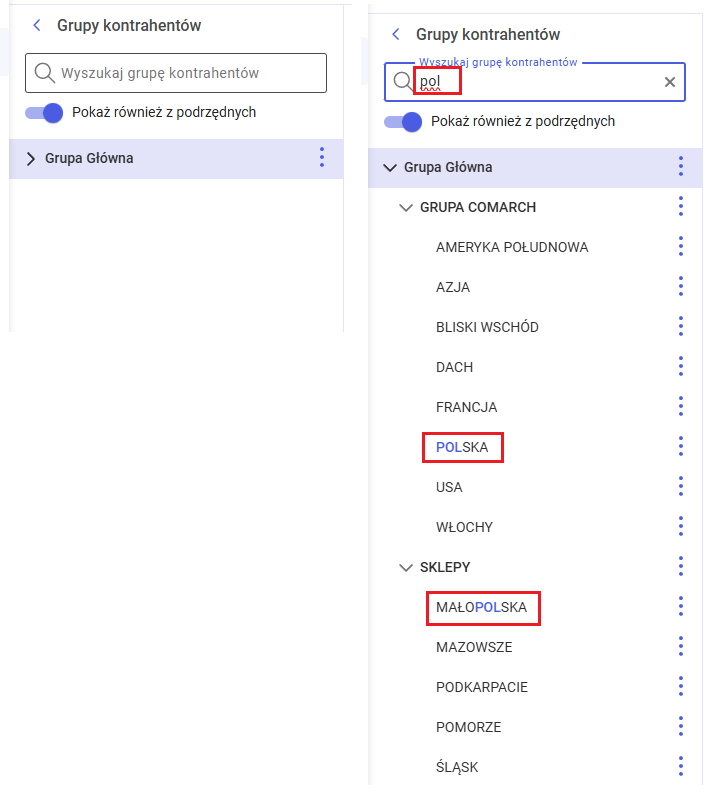
Task: Collapse the GRUPA COMARCH branch
Action: [x=405, y=207]
